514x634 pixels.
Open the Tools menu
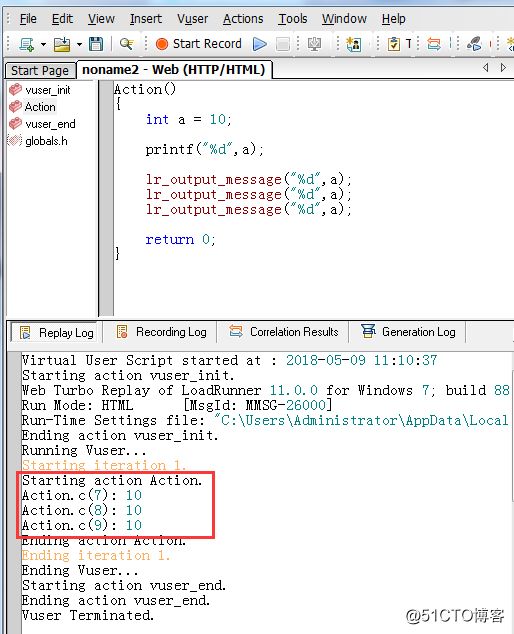[x=292, y=19]
